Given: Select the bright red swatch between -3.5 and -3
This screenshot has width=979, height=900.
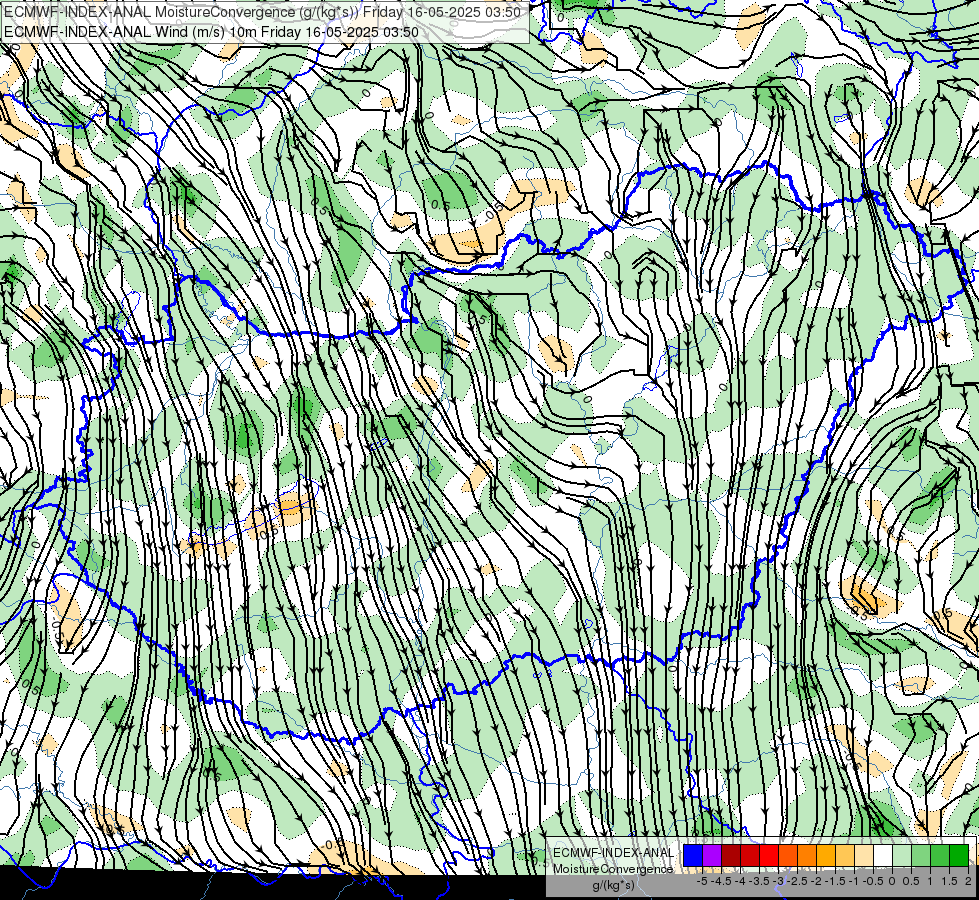Looking at the screenshot, I should click(769, 855).
